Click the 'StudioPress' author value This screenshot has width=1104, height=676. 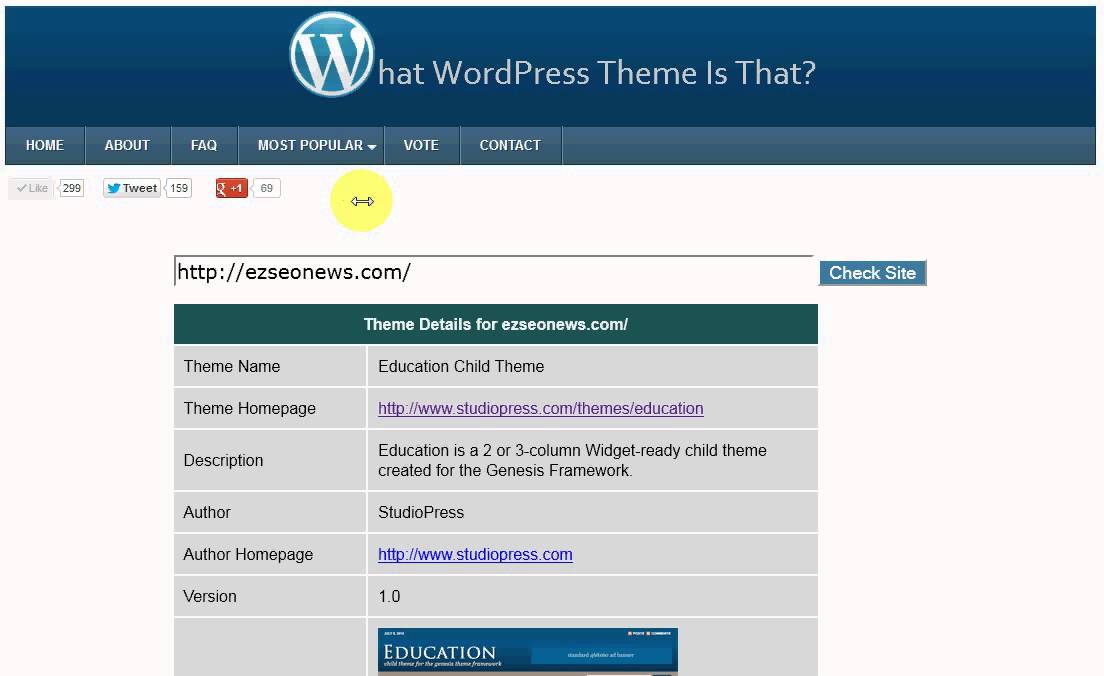[421, 513]
